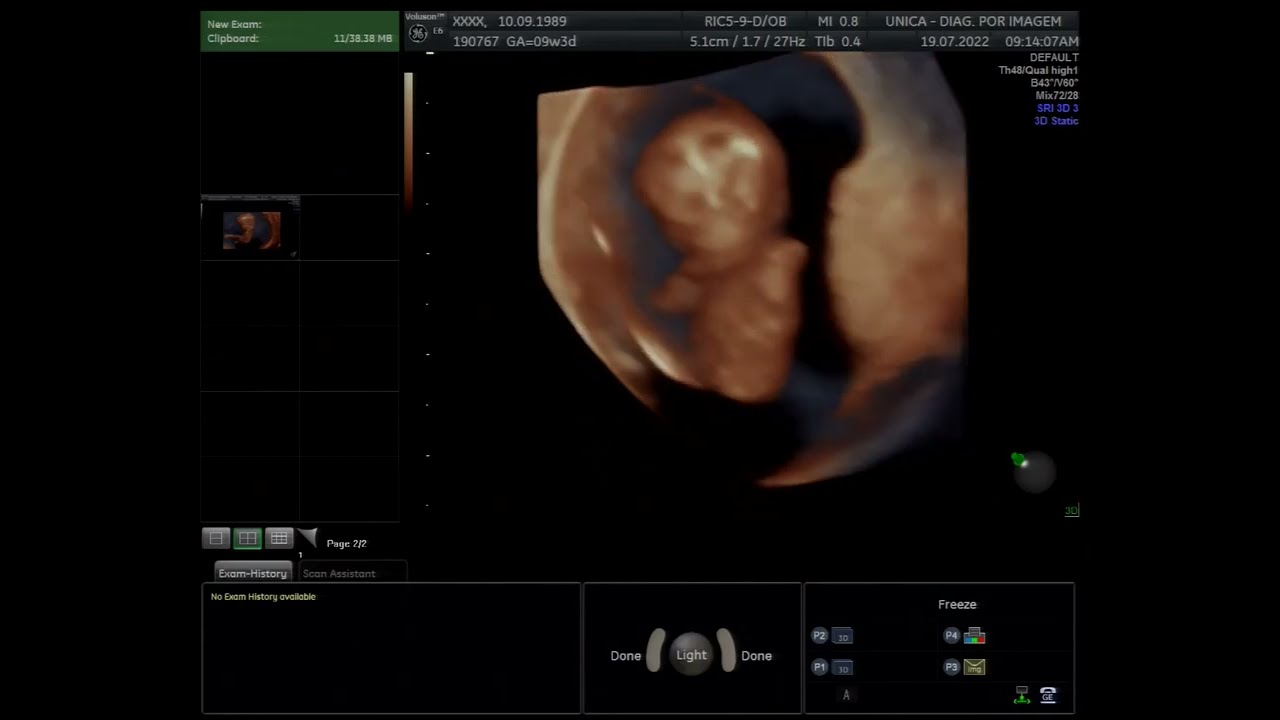Click the date 19.07.2022 in header
The width and height of the screenshot is (1280, 720).
tap(954, 42)
